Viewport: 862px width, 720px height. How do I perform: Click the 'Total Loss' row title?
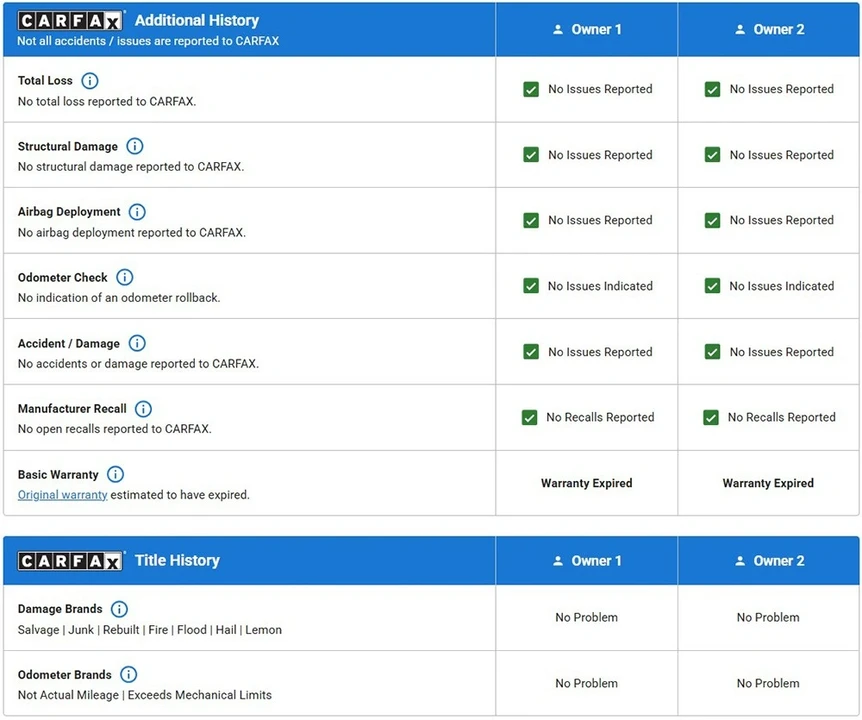(x=45, y=80)
